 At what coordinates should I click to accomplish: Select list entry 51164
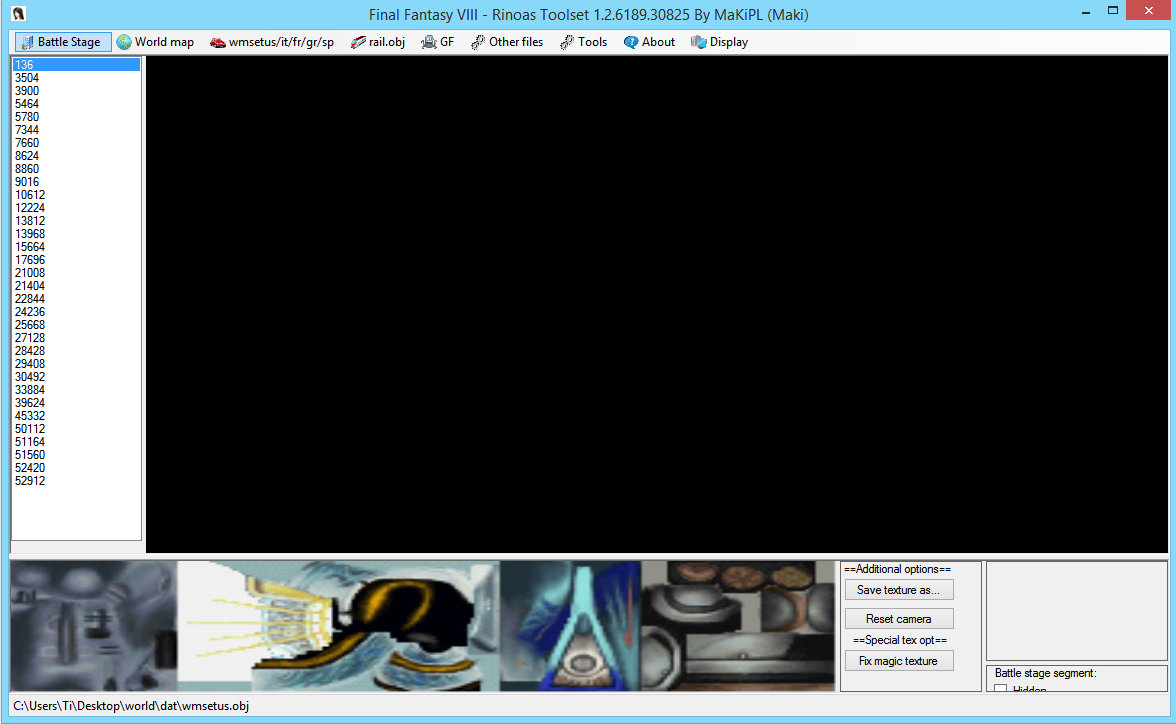pos(76,442)
